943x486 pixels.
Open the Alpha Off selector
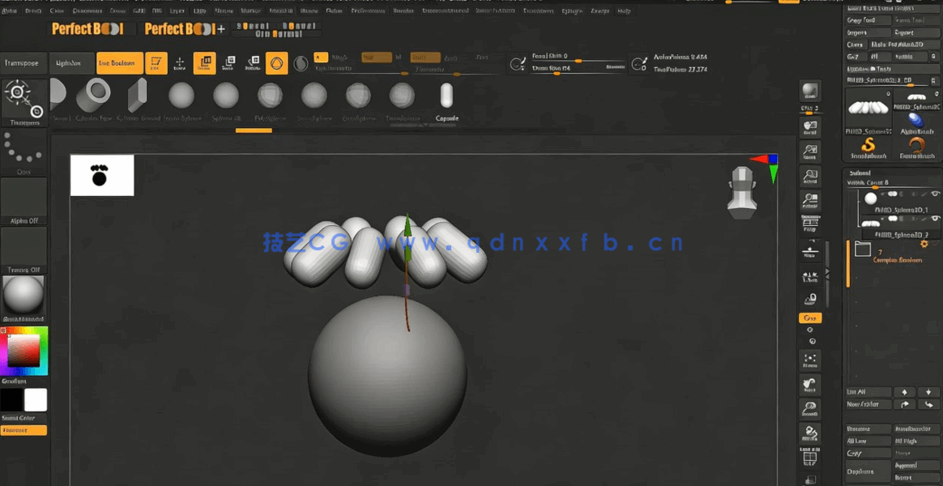point(24,201)
